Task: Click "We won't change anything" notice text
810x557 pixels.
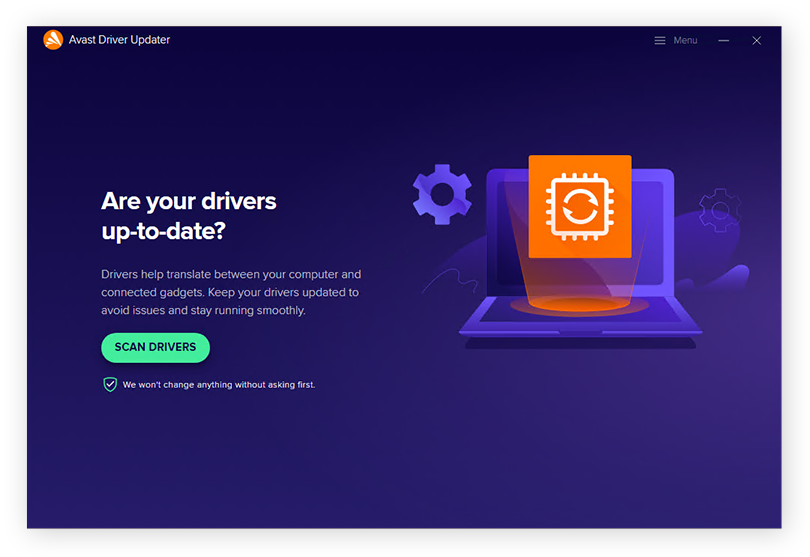Action: [218, 384]
